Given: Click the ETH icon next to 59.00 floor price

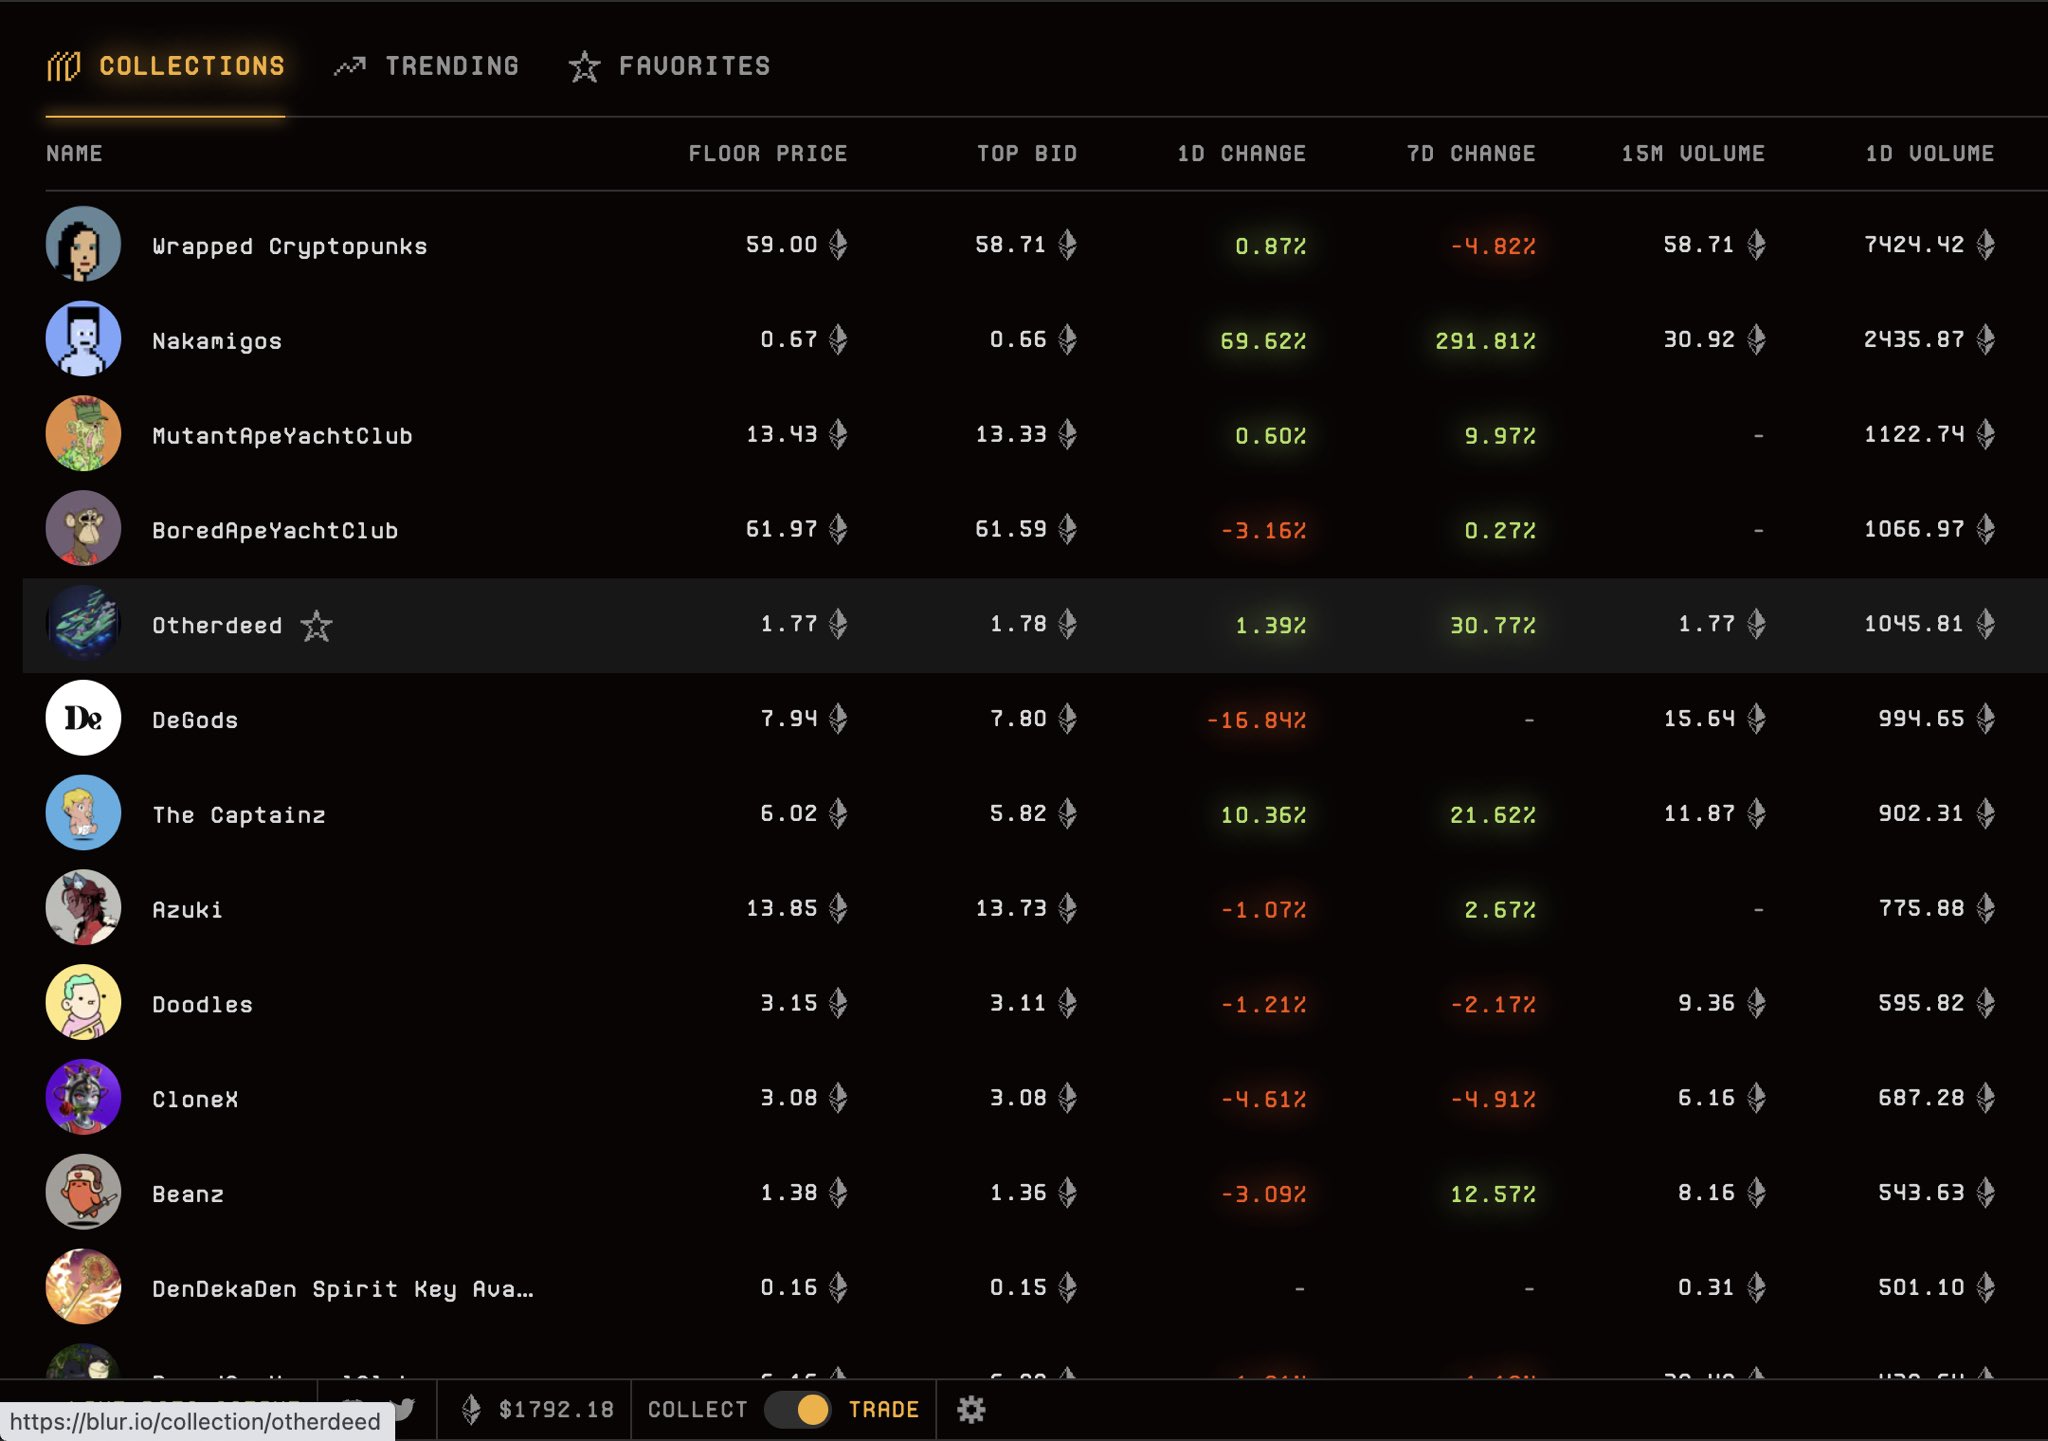Looking at the screenshot, I should pos(838,245).
